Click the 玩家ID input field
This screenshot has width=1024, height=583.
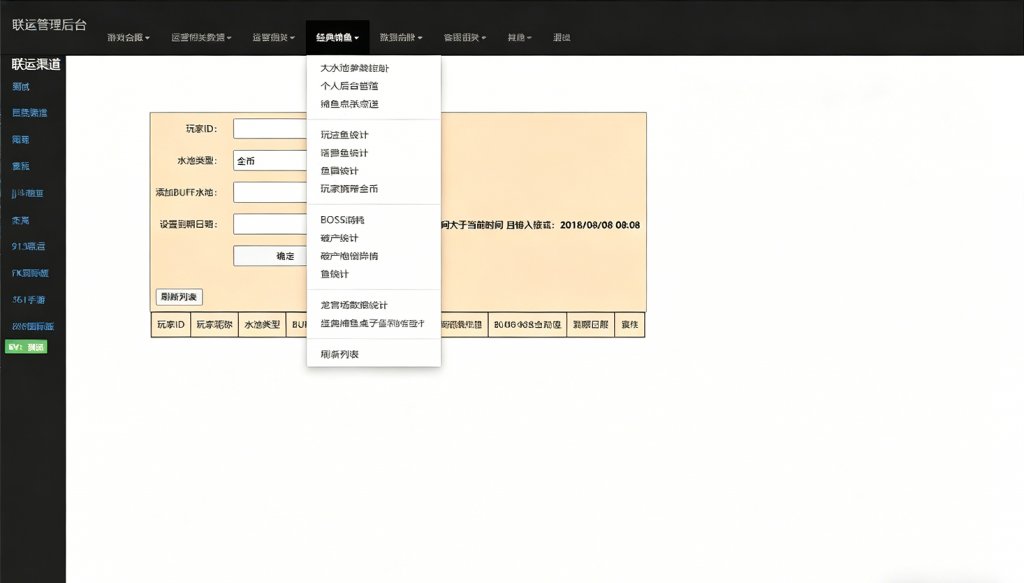coord(270,128)
